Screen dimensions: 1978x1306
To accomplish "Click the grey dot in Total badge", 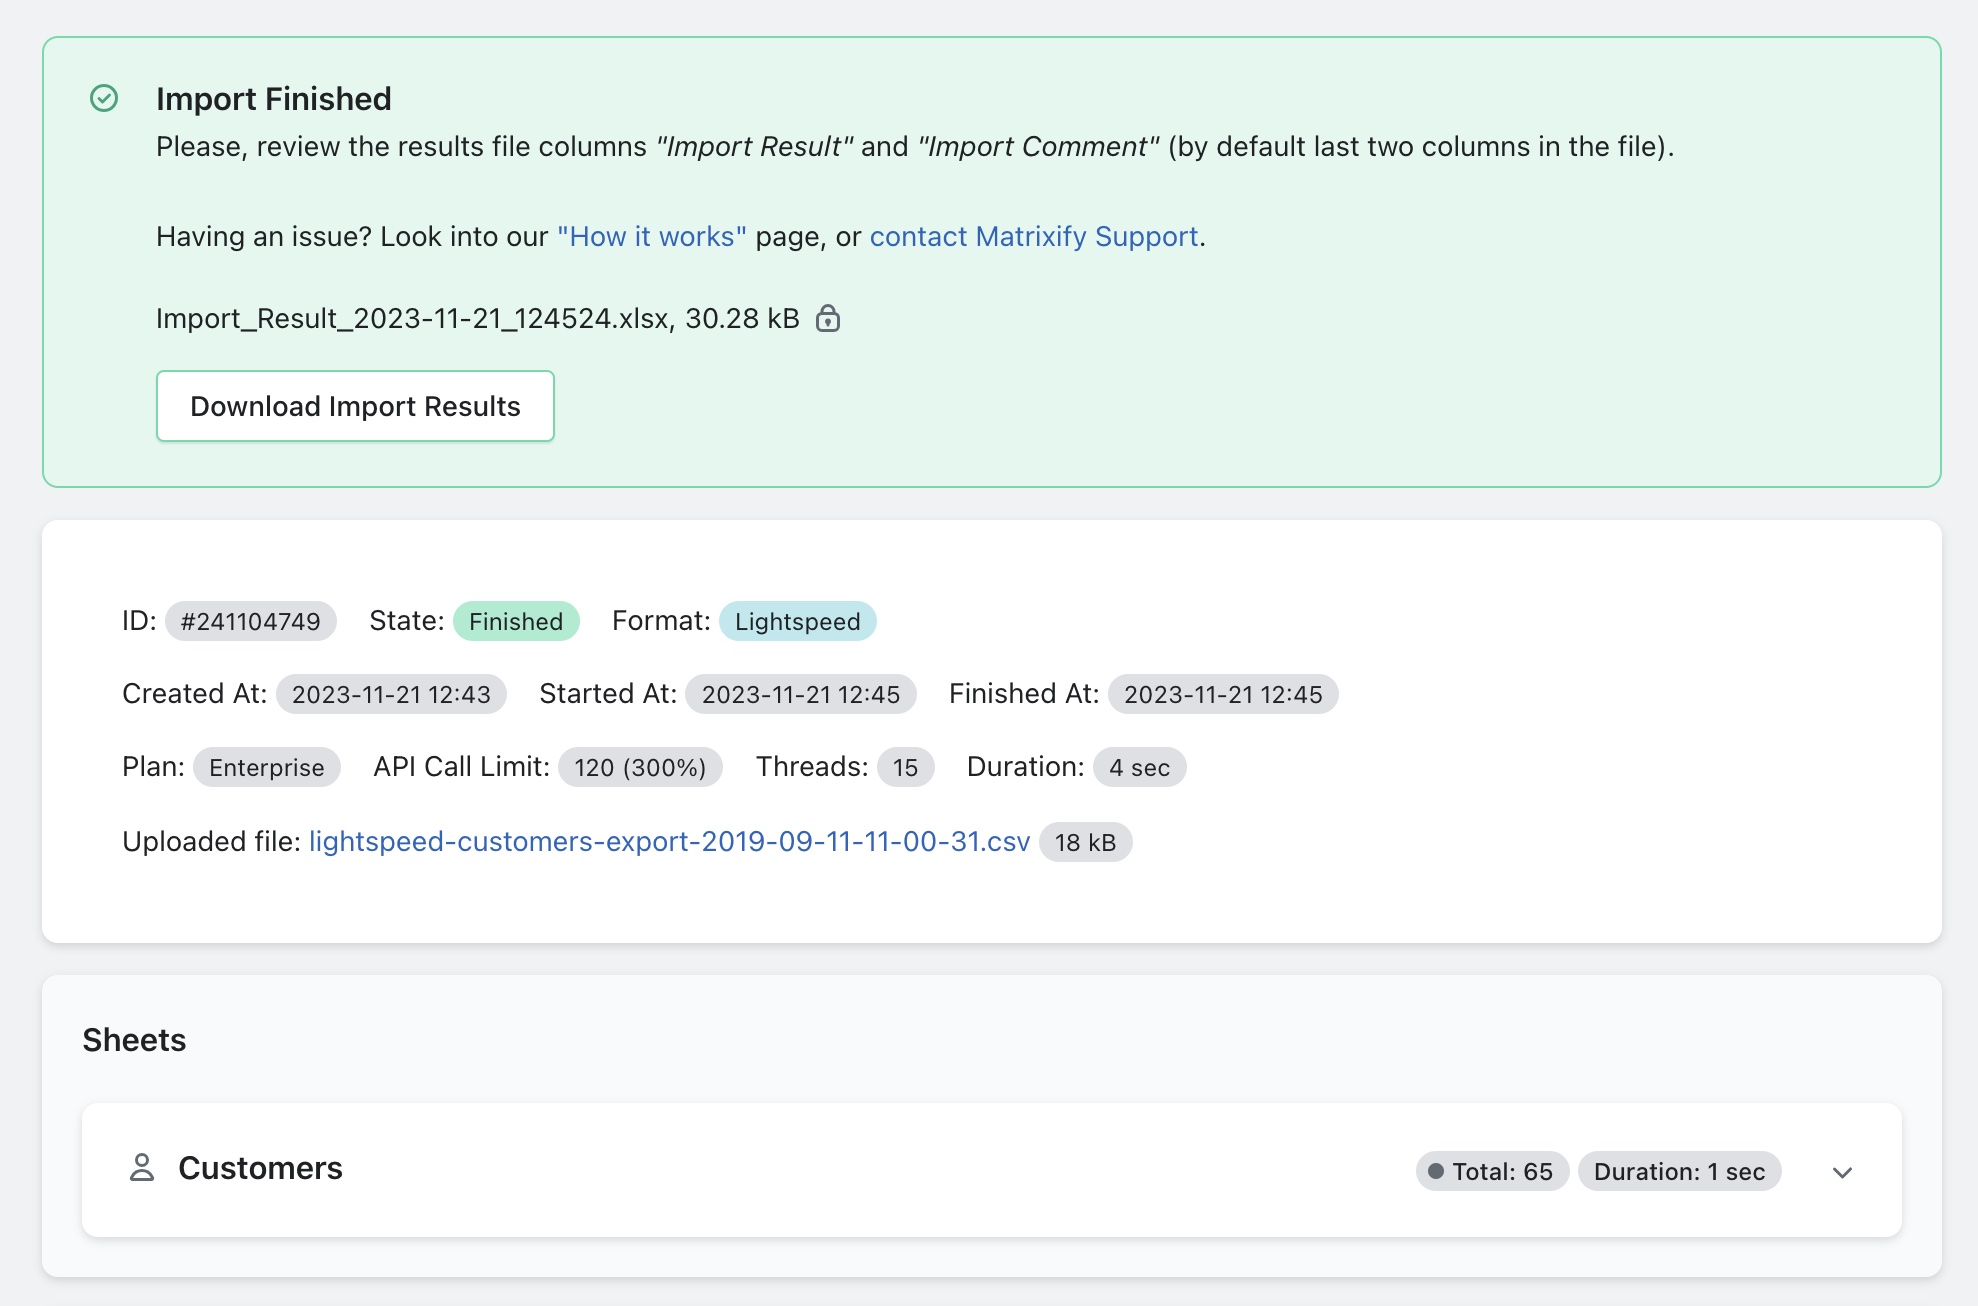I will pyautogui.click(x=1436, y=1171).
